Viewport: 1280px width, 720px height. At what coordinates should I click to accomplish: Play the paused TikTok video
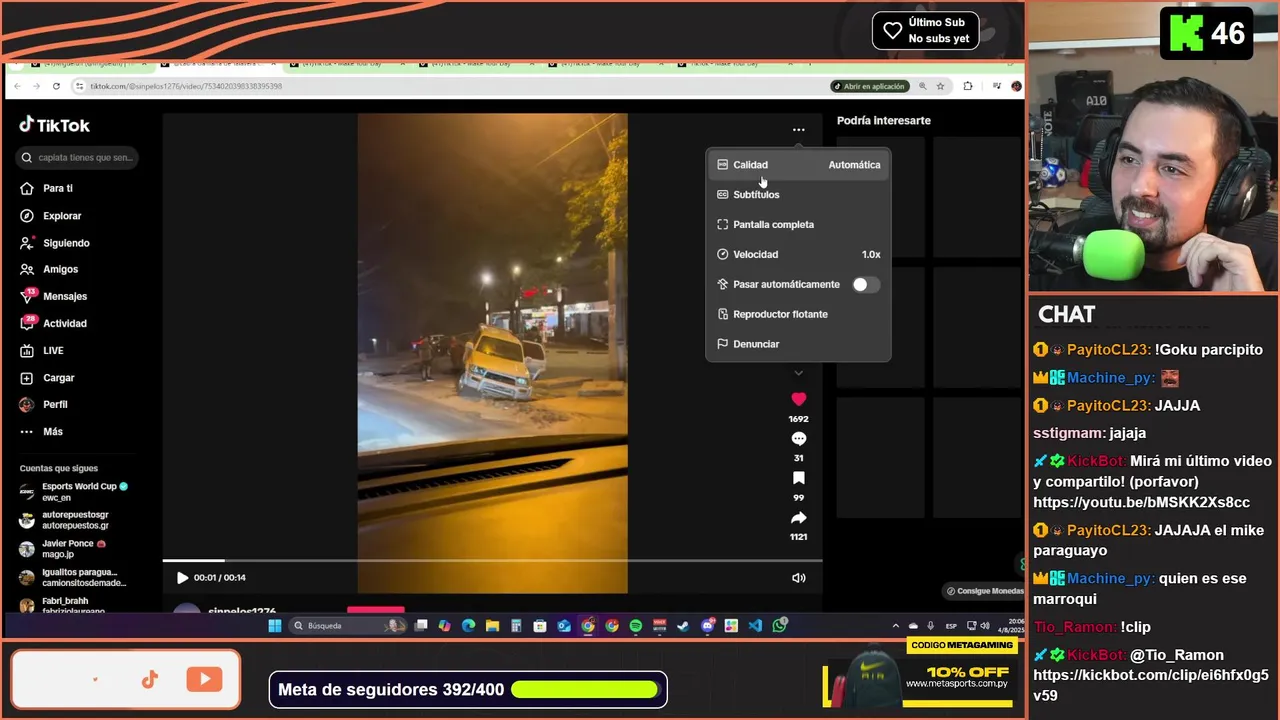pyautogui.click(x=182, y=578)
